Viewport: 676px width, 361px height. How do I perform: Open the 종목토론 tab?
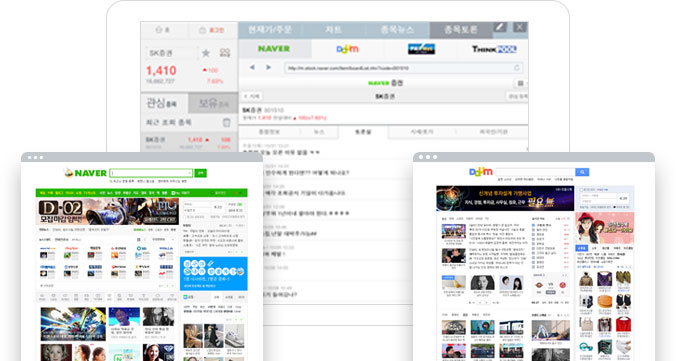461,30
